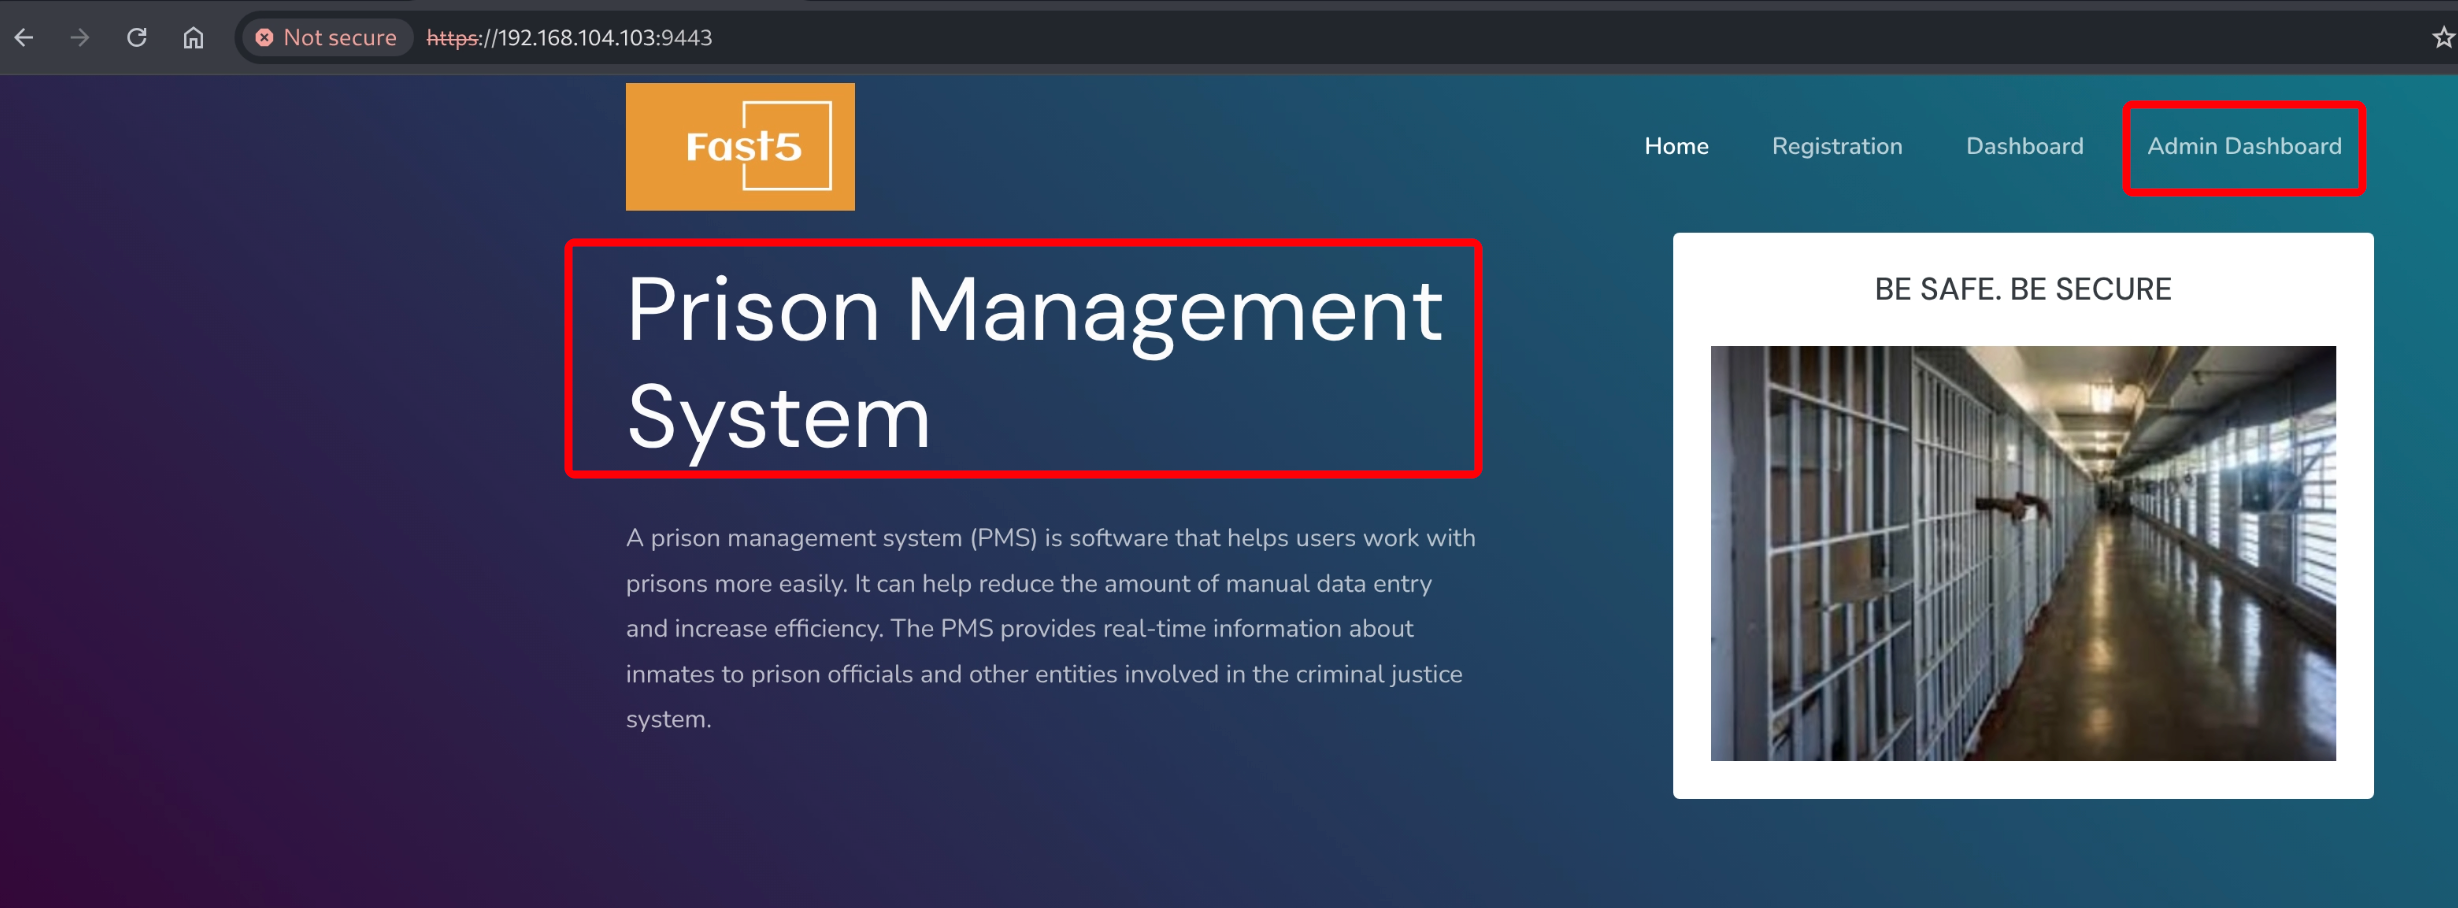2458x908 pixels.
Task: Click the red warning circle in security chip
Action: tap(264, 38)
